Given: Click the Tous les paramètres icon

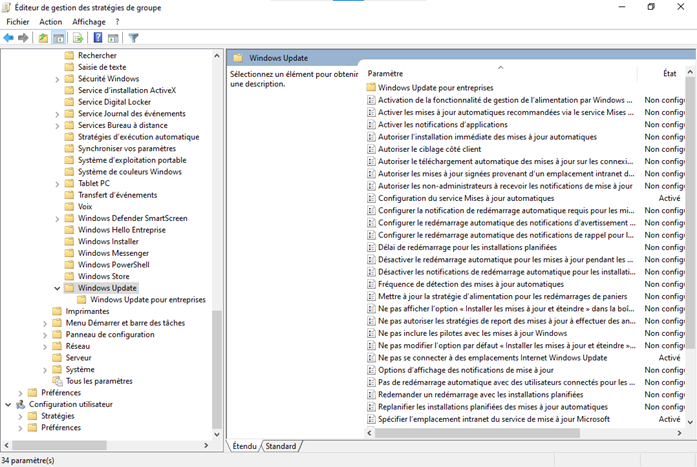Looking at the screenshot, I should click(x=57, y=381).
